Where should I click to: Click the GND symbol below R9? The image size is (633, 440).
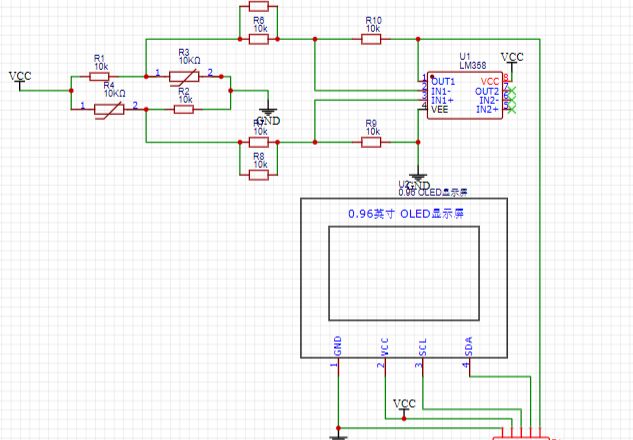click(x=418, y=180)
